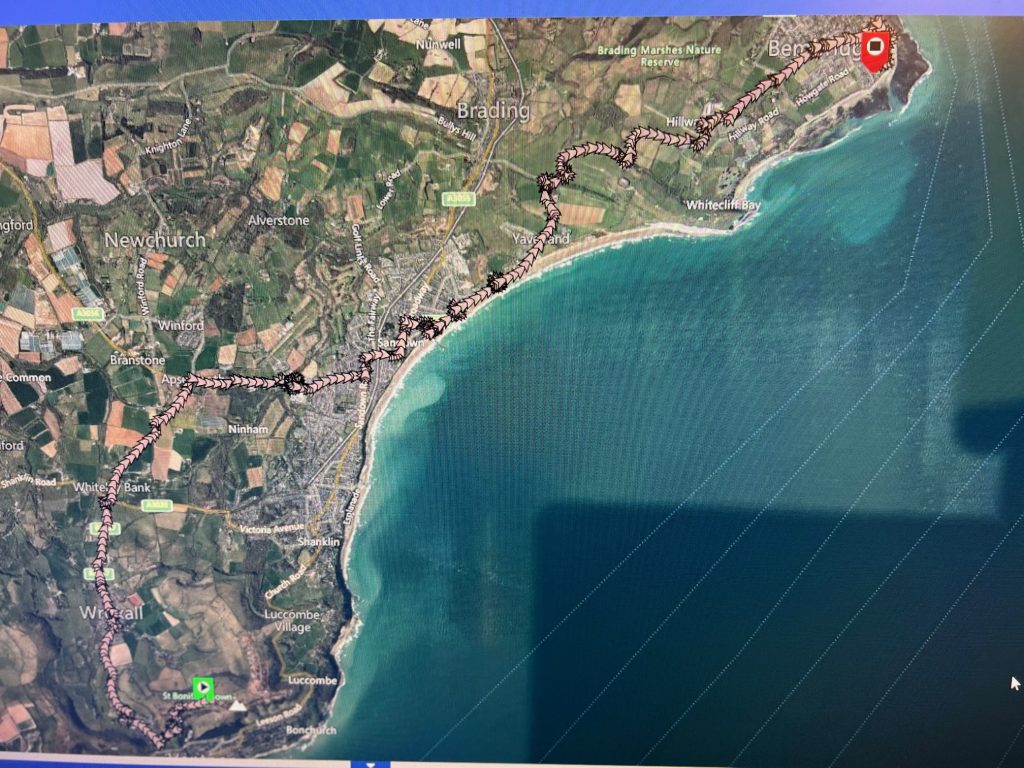Click the green start-of-track play marker
The image size is (1024, 768).
click(203, 688)
